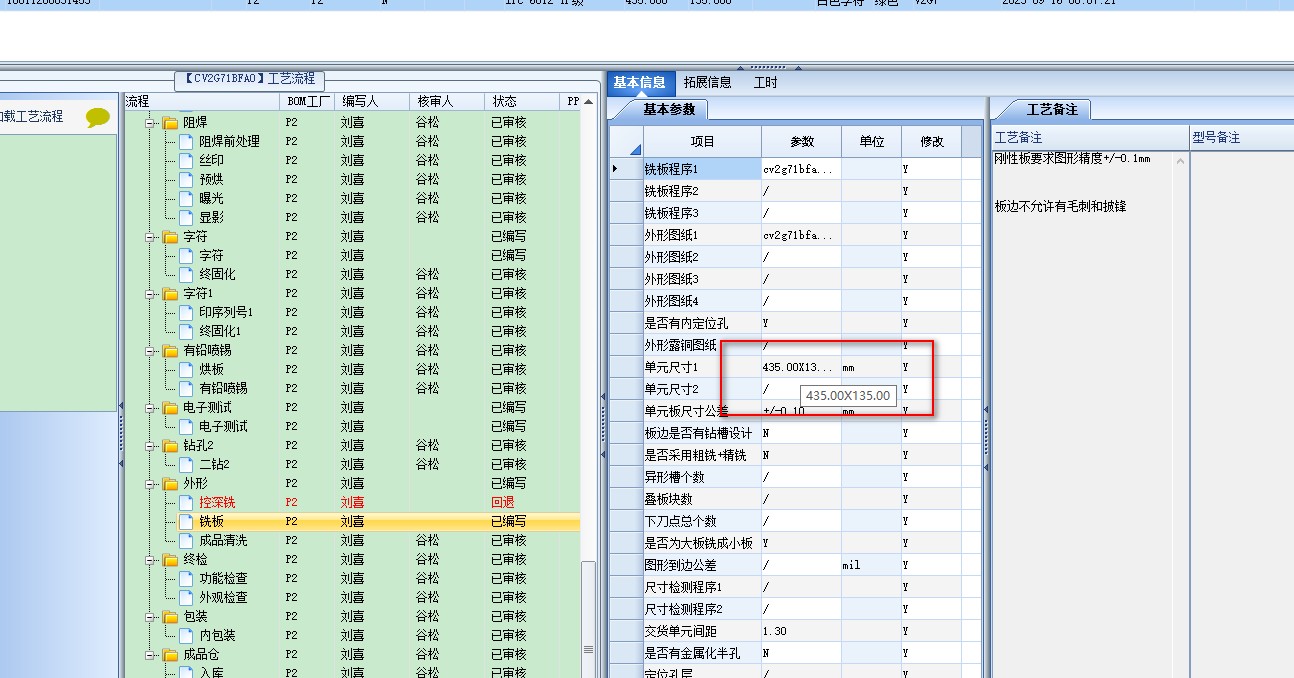Collapse the 钻孔2 tree node

tap(151, 446)
